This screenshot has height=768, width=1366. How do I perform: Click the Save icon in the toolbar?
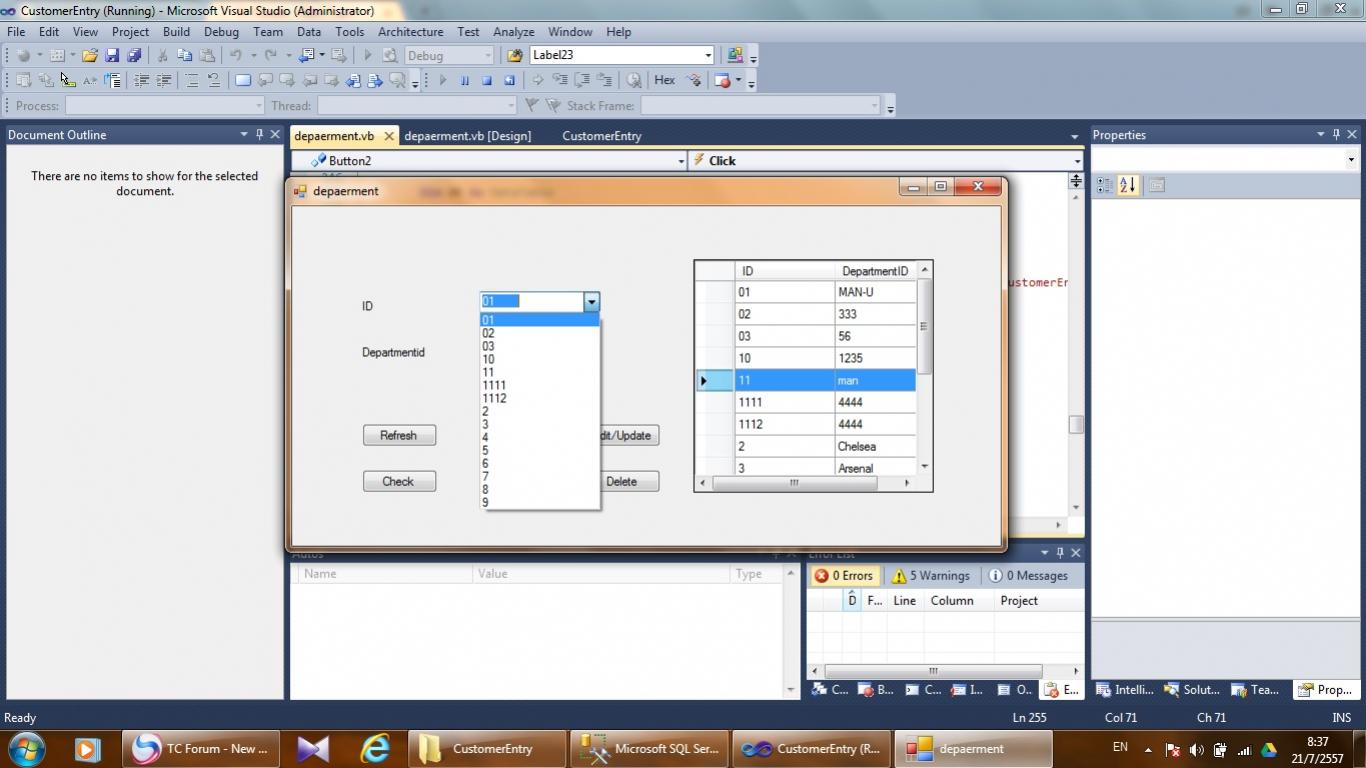(x=112, y=56)
